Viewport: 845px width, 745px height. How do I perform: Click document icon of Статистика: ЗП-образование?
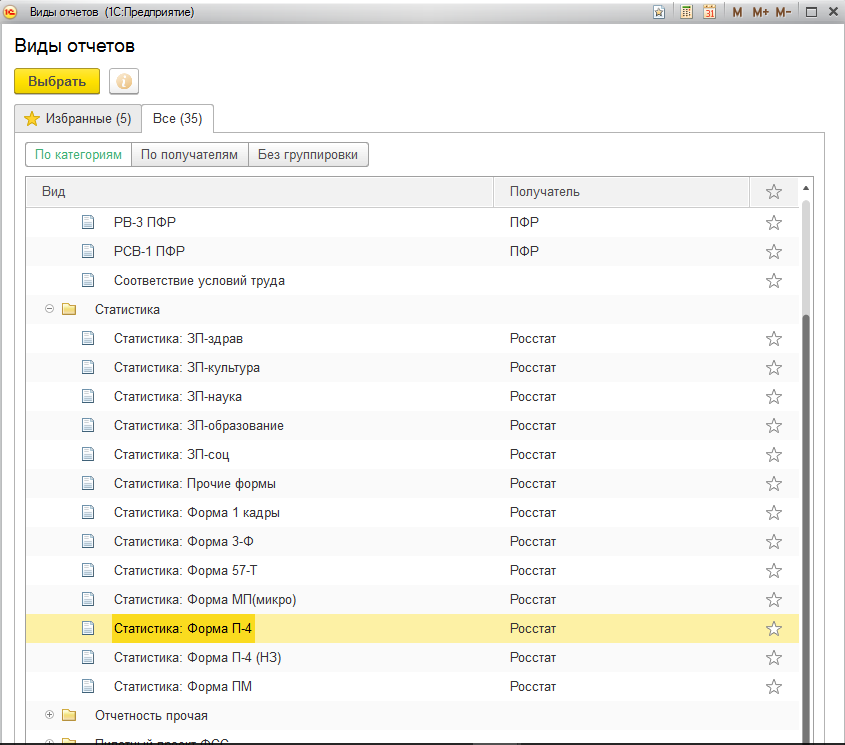pyautogui.click(x=88, y=425)
